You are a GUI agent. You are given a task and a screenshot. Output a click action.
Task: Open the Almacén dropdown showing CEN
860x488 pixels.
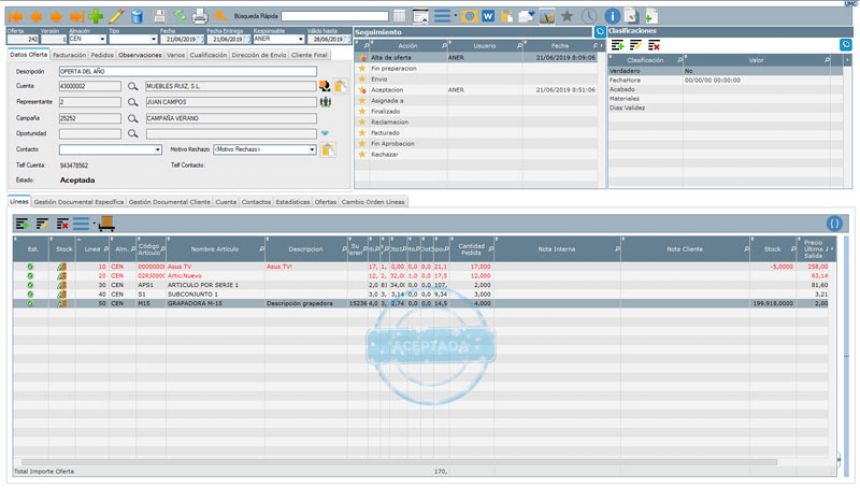[x=101, y=40]
